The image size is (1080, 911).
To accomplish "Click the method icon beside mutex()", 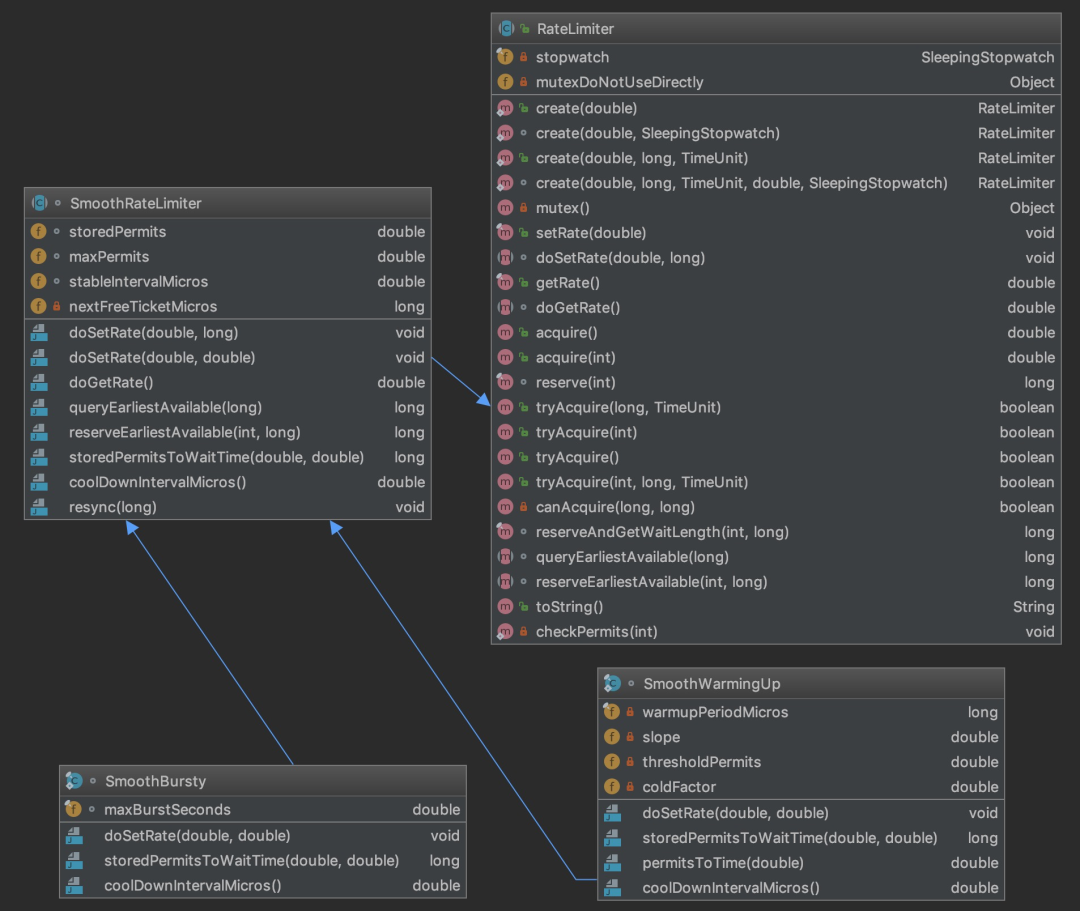I will coord(505,208).
